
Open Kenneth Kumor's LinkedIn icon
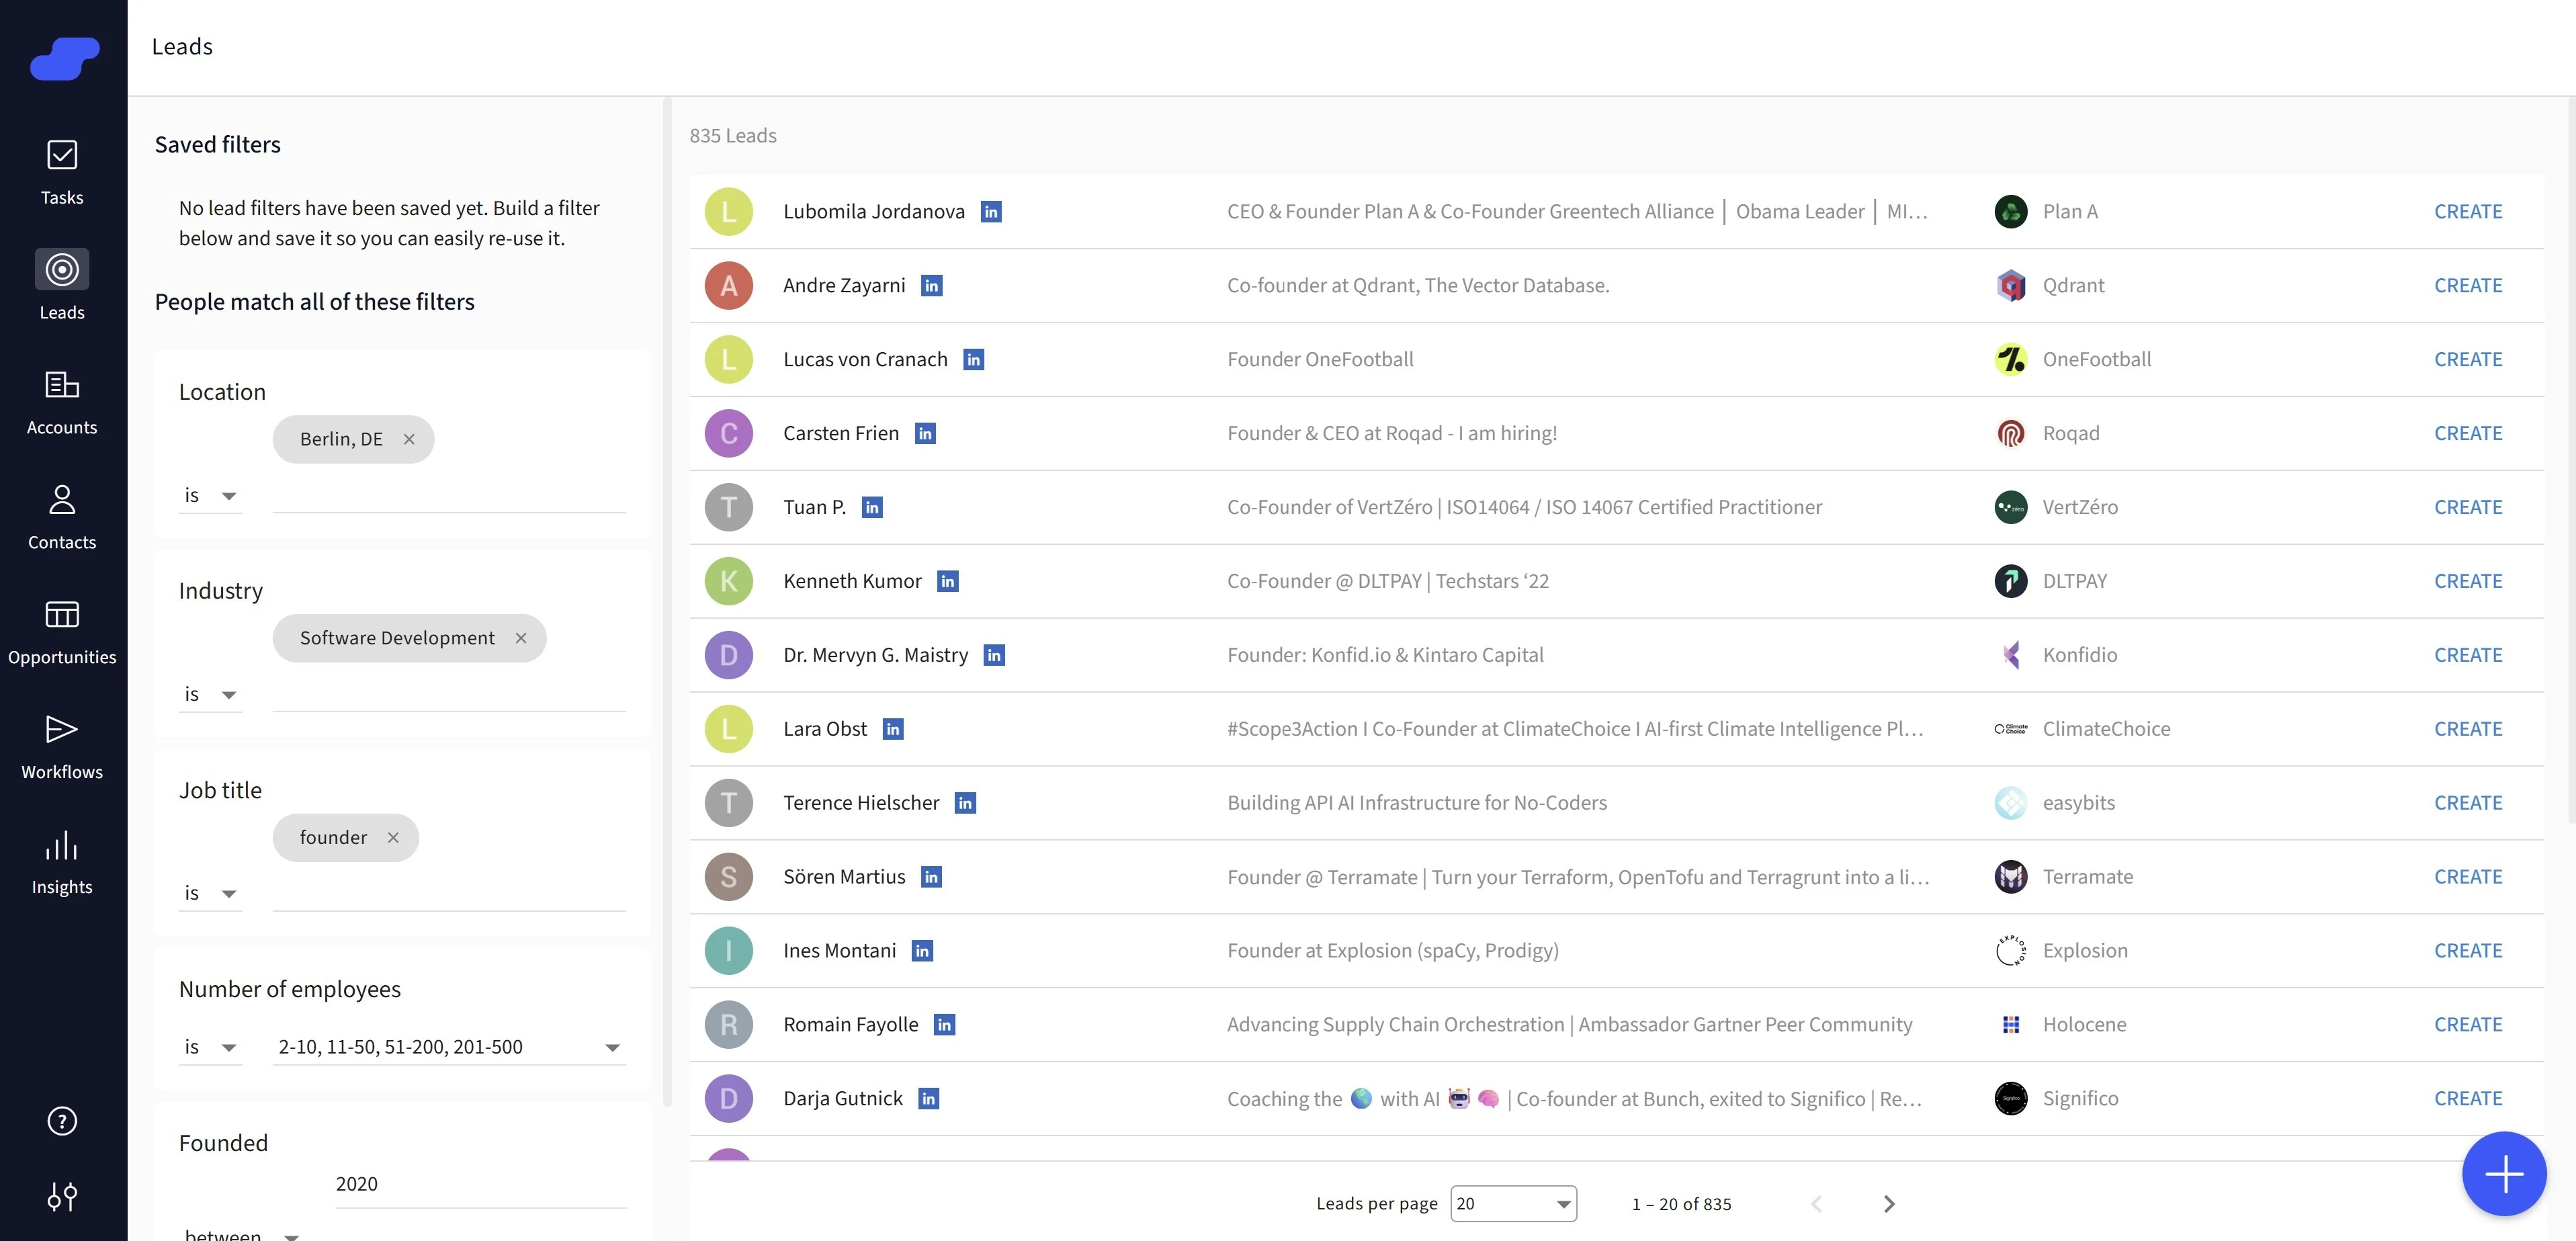[x=947, y=582]
